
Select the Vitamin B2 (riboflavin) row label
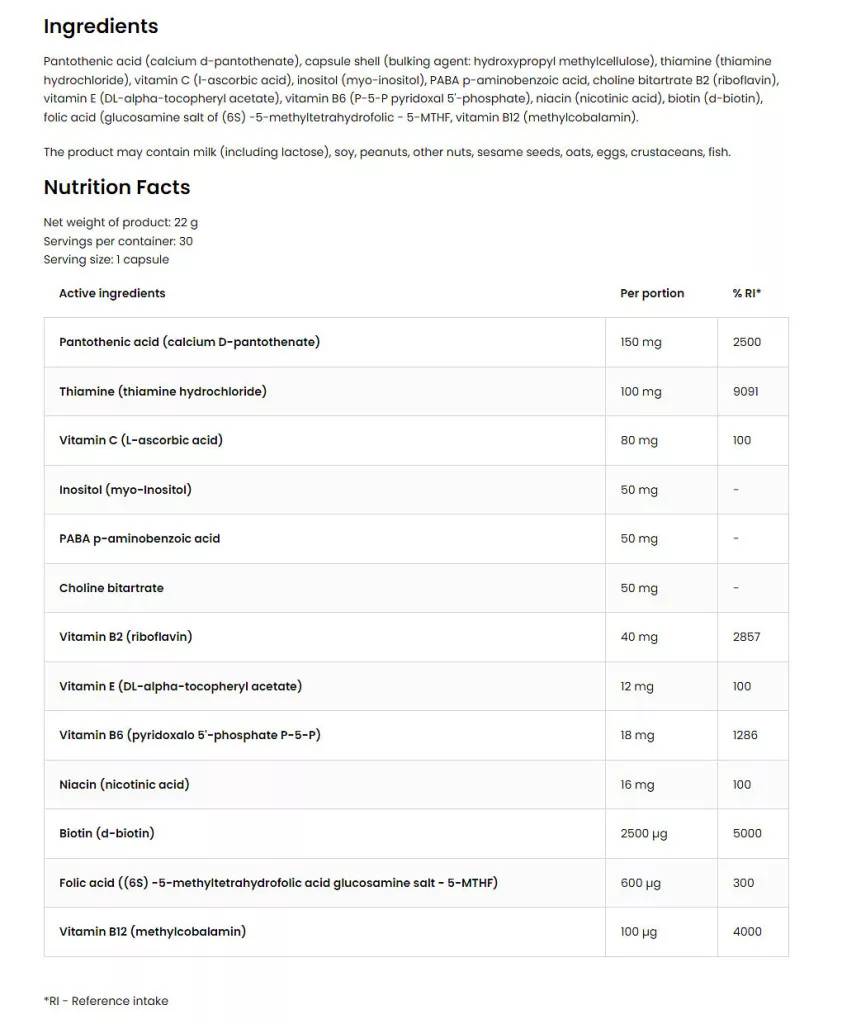pos(126,636)
